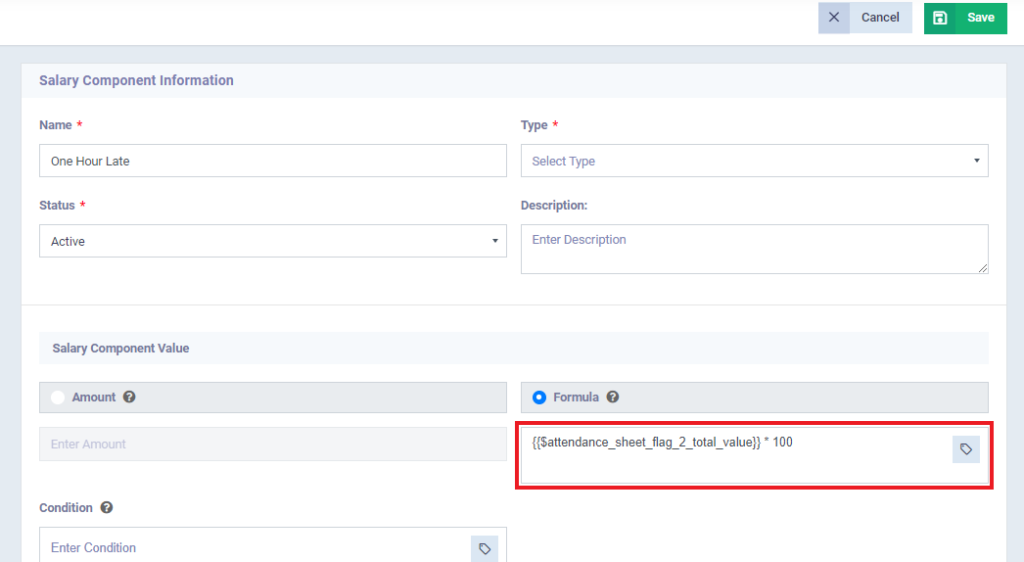Click the Salary Component Information heading

click(x=136, y=80)
